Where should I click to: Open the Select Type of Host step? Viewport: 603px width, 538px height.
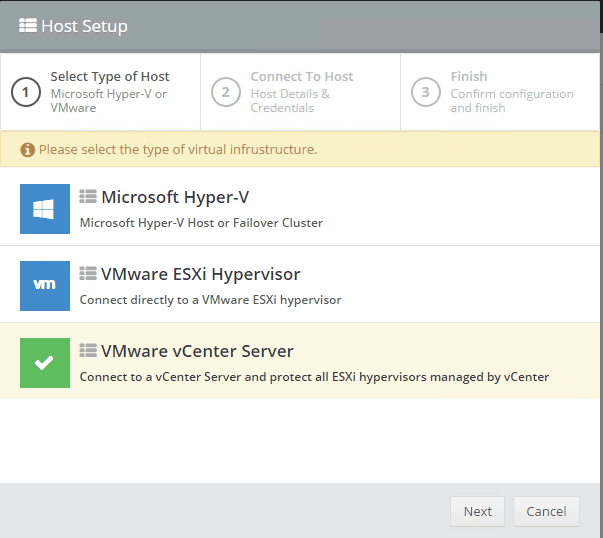point(110,77)
